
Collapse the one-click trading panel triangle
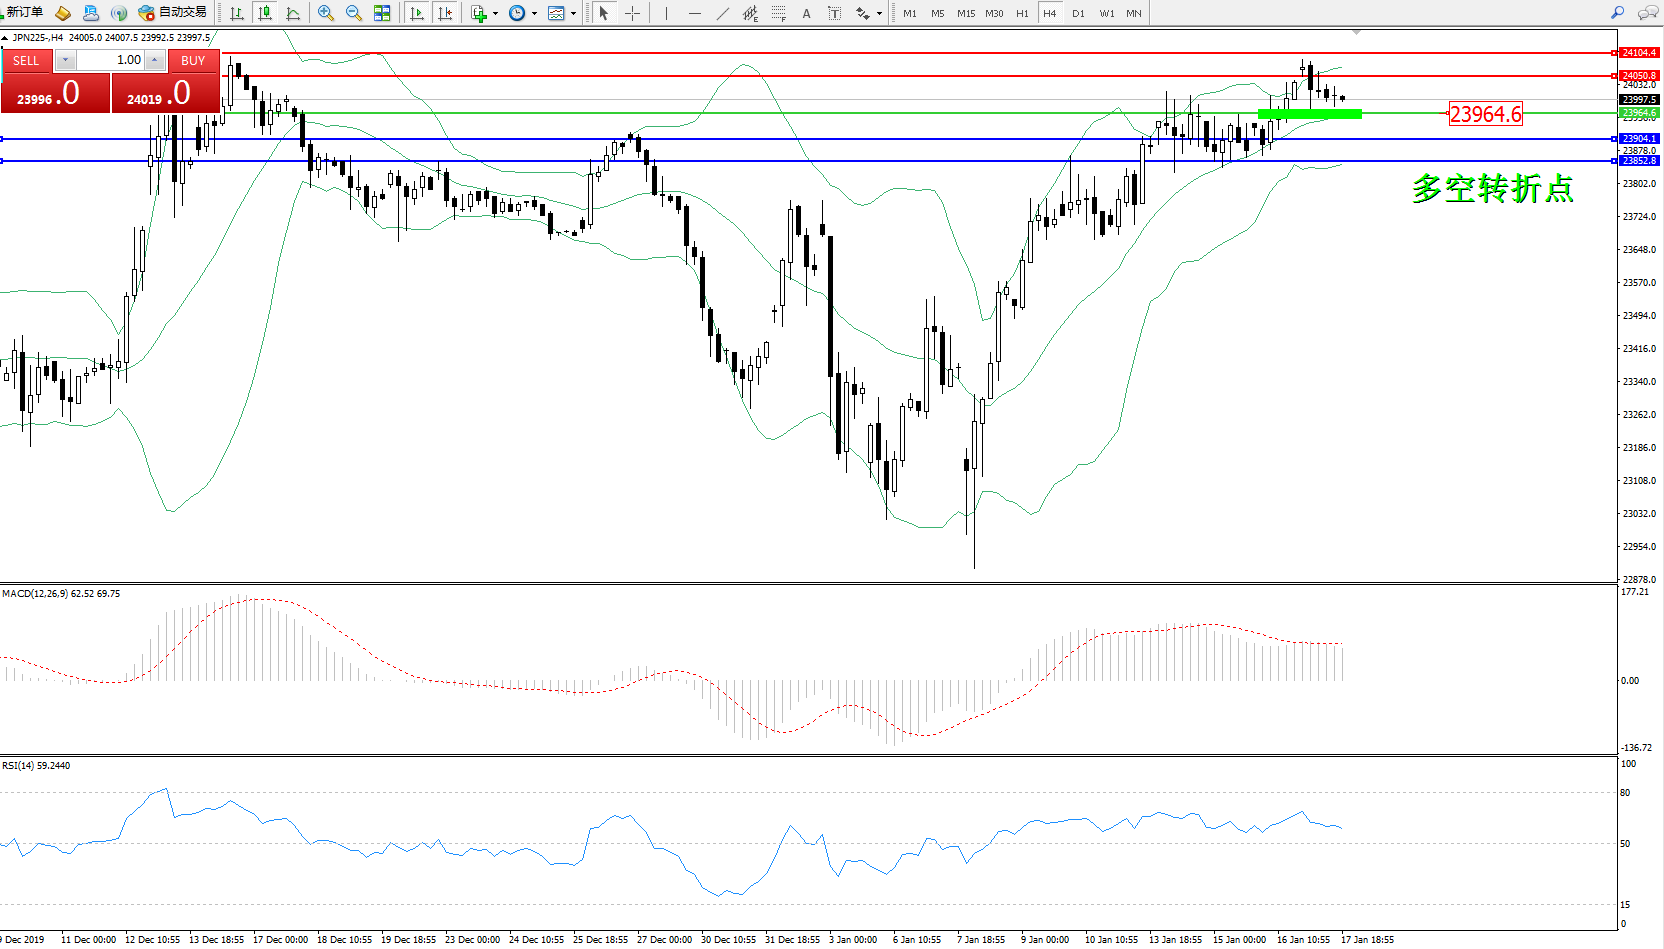[x=5, y=38]
